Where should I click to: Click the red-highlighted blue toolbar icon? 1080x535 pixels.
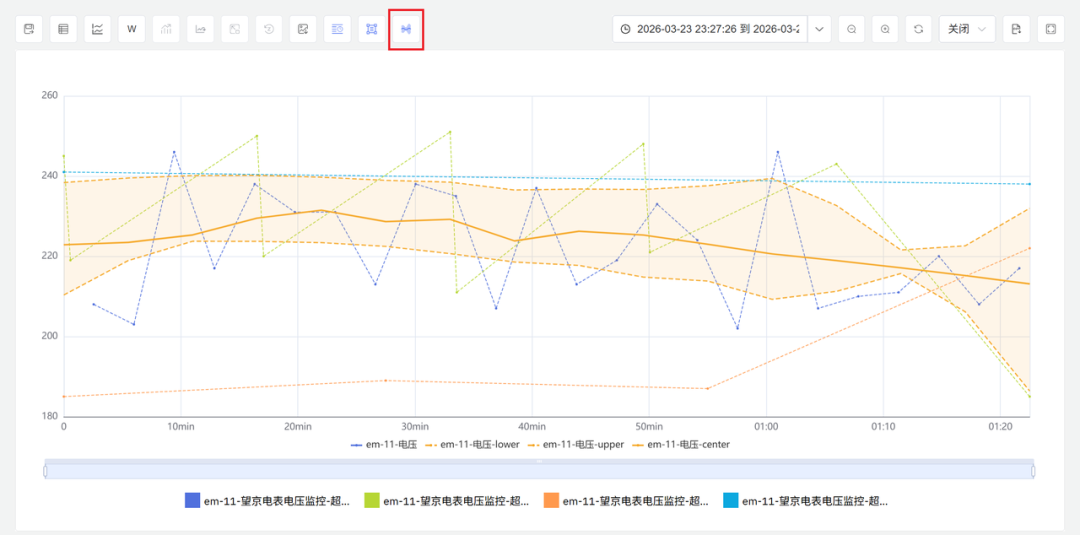[x=406, y=29]
